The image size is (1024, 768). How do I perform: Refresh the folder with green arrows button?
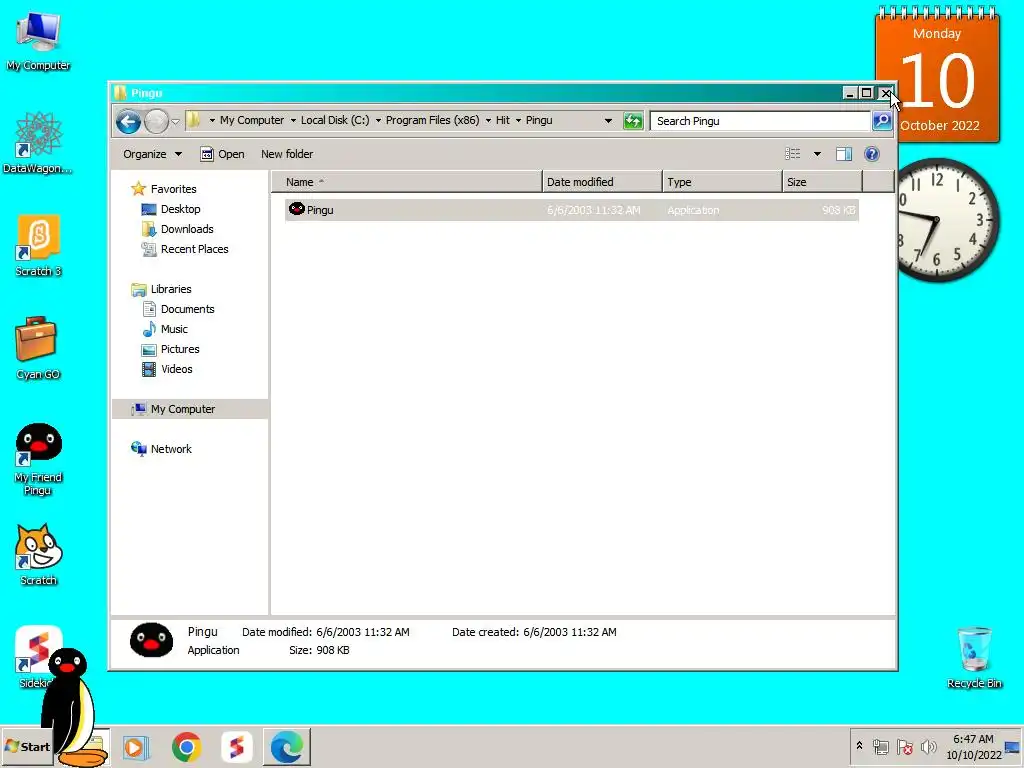[633, 121]
